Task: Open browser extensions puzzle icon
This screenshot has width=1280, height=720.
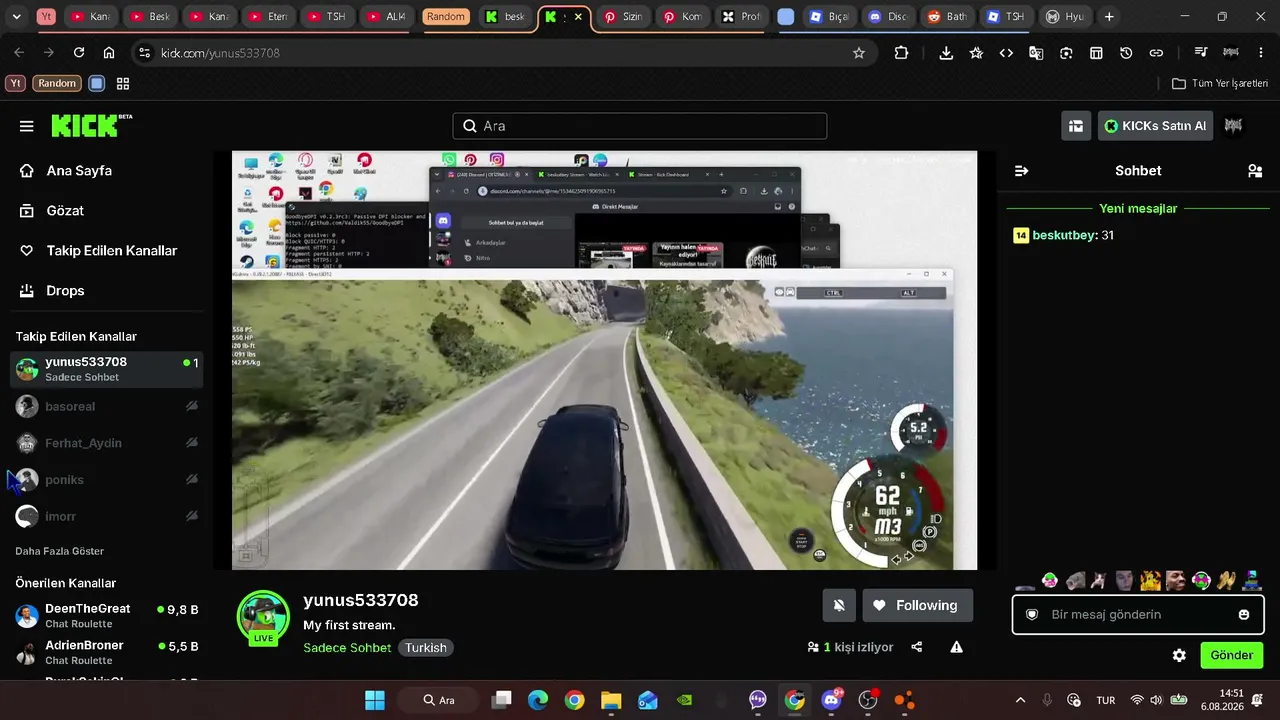Action: click(901, 53)
